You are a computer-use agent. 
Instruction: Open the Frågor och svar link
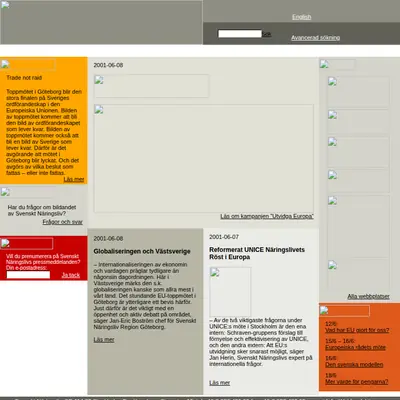[62, 222]
